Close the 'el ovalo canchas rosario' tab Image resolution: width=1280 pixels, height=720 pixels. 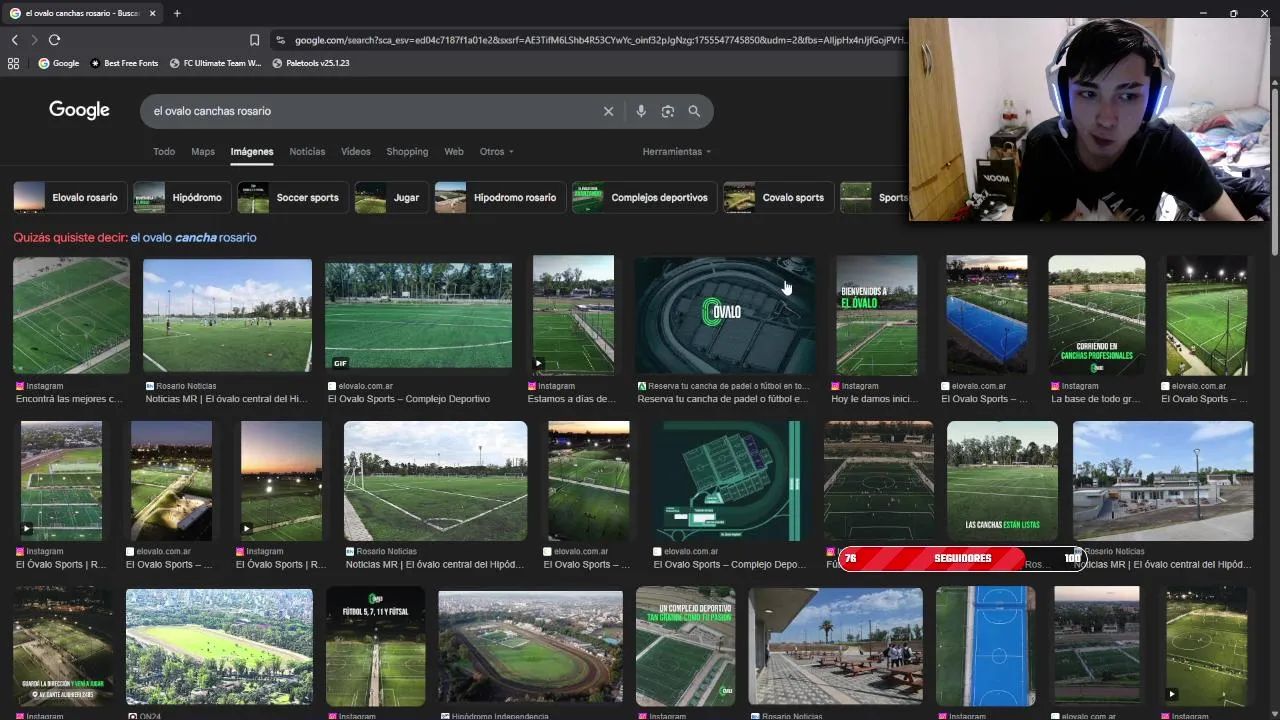152,13
